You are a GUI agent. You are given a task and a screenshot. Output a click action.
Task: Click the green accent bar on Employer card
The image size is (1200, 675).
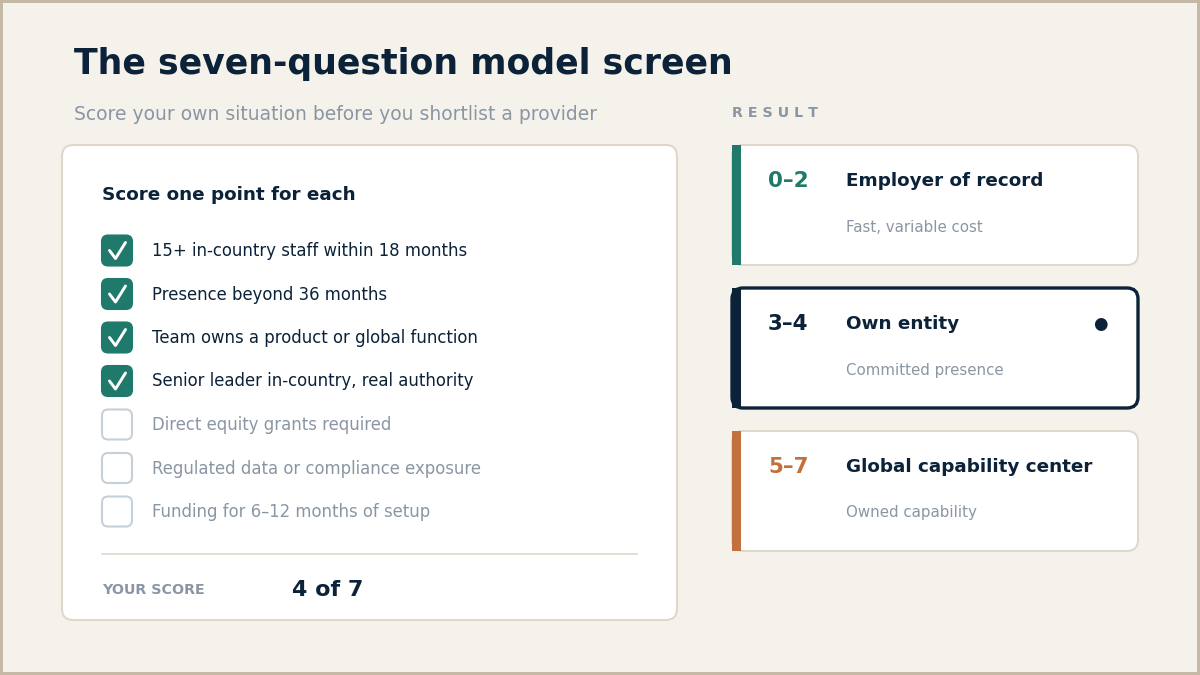click(x=736, y=205)
